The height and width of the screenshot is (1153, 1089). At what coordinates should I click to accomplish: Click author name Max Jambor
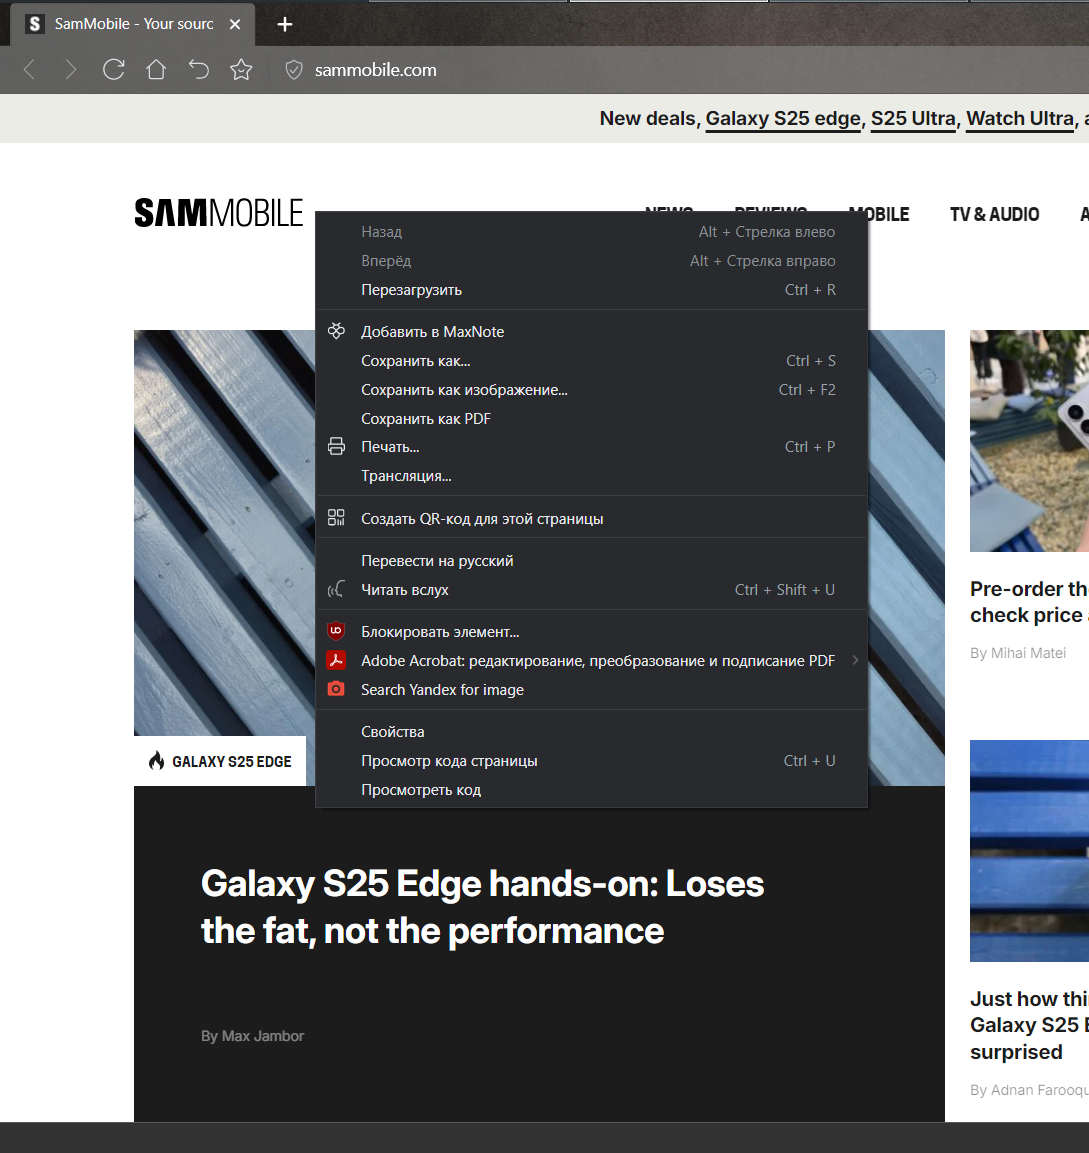(263, 1035)
